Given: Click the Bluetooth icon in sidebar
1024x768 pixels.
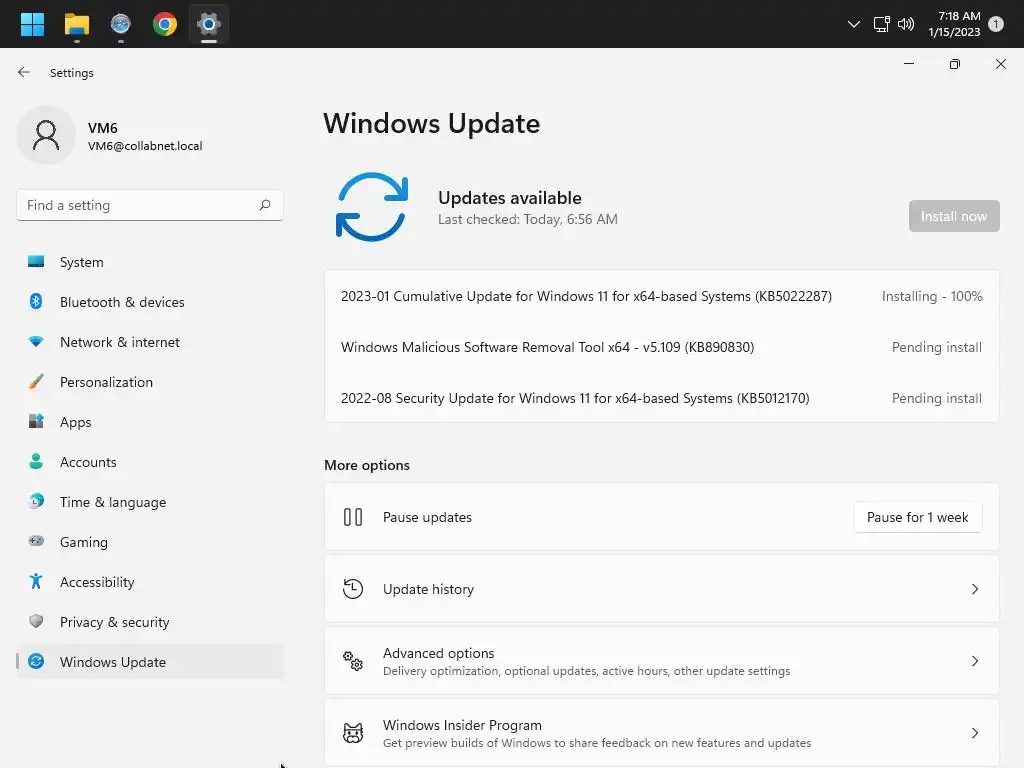Looking at the screenshot, I should pos(36,301).
